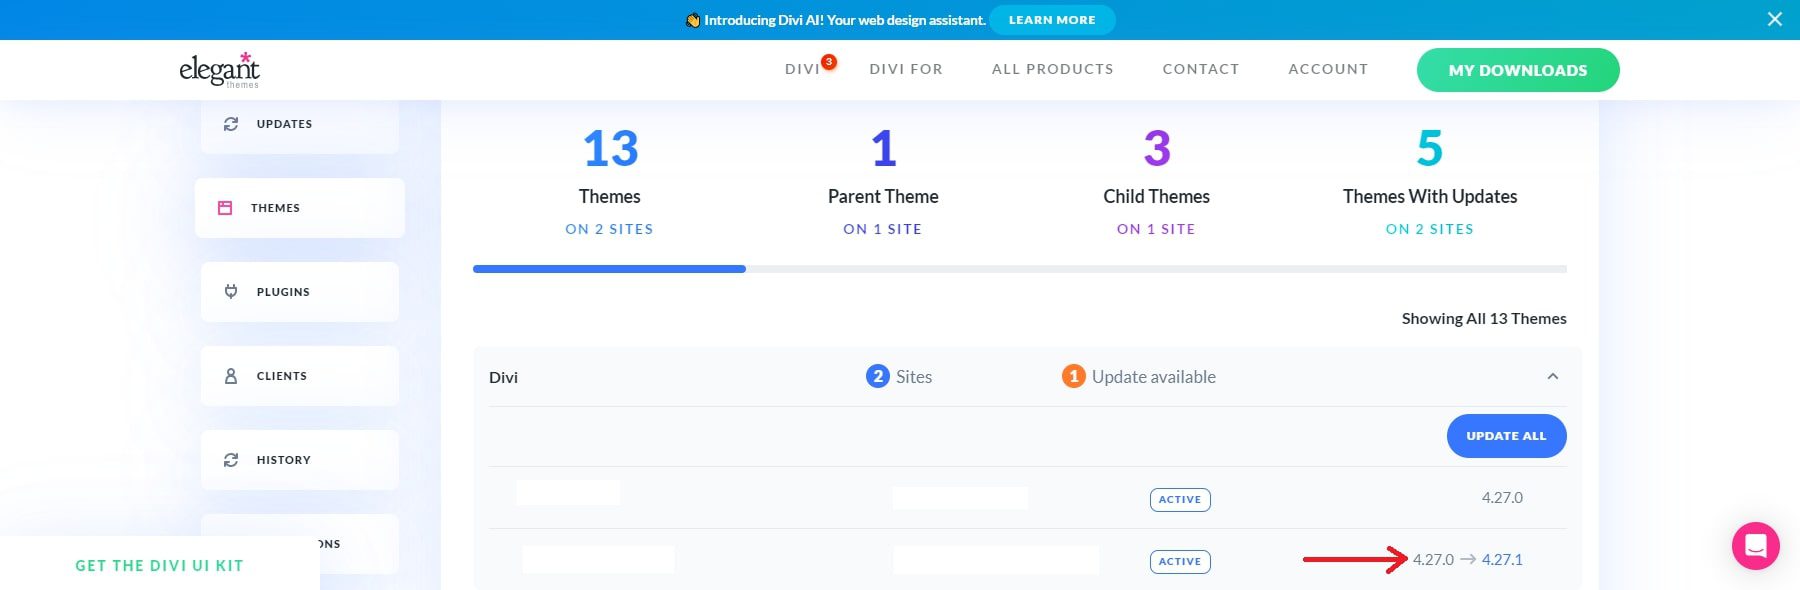Image resolution: width=1800 pixels, height=590 pixels.
Task: Select the 3 Child Themes stat
Action: coord(1157,181)
